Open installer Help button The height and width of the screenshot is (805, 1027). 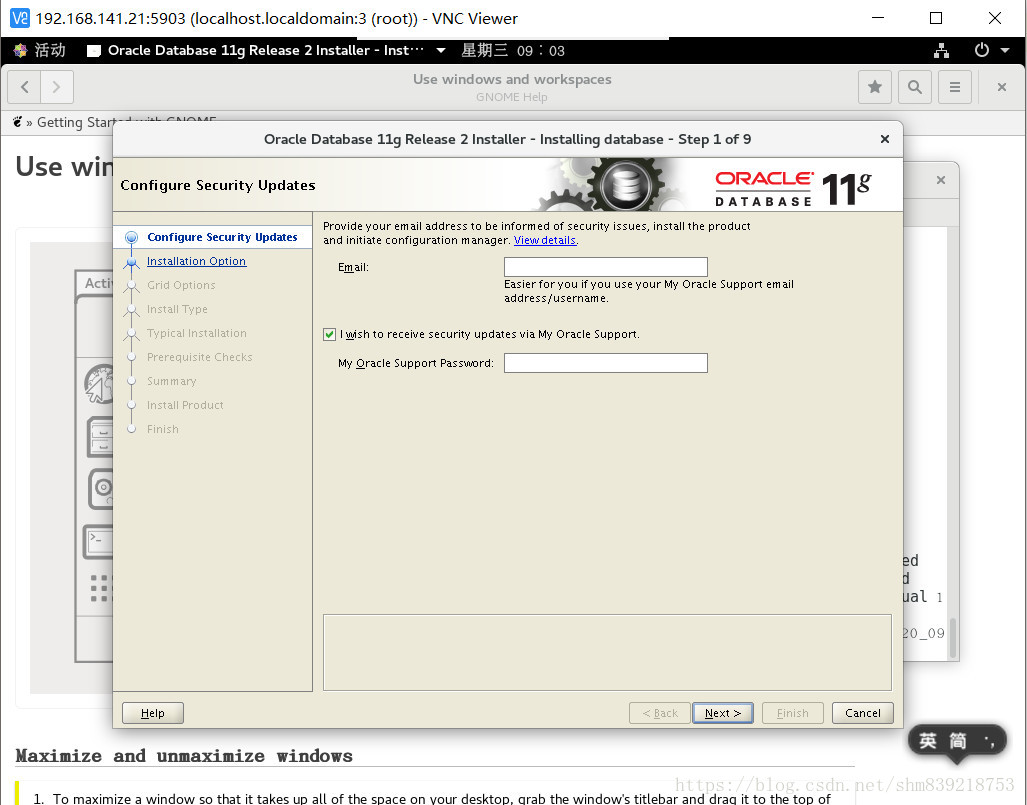(x=153, y=713)
